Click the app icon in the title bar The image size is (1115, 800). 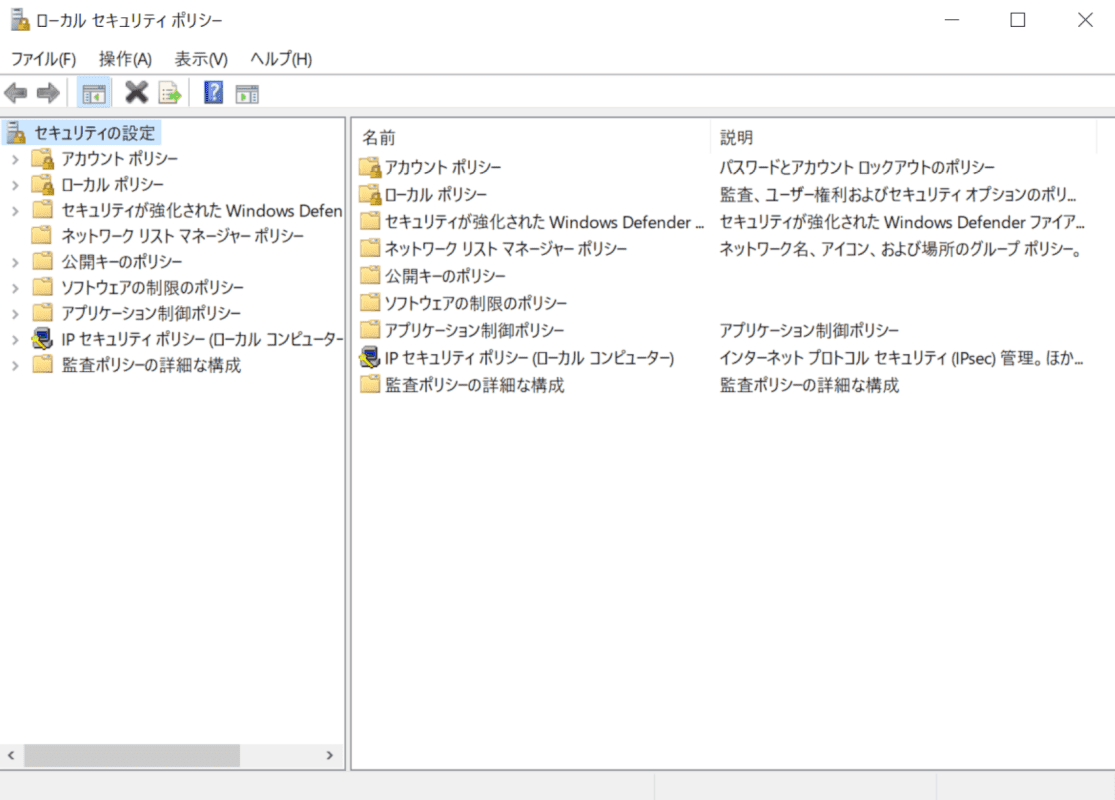coord(19,20)
